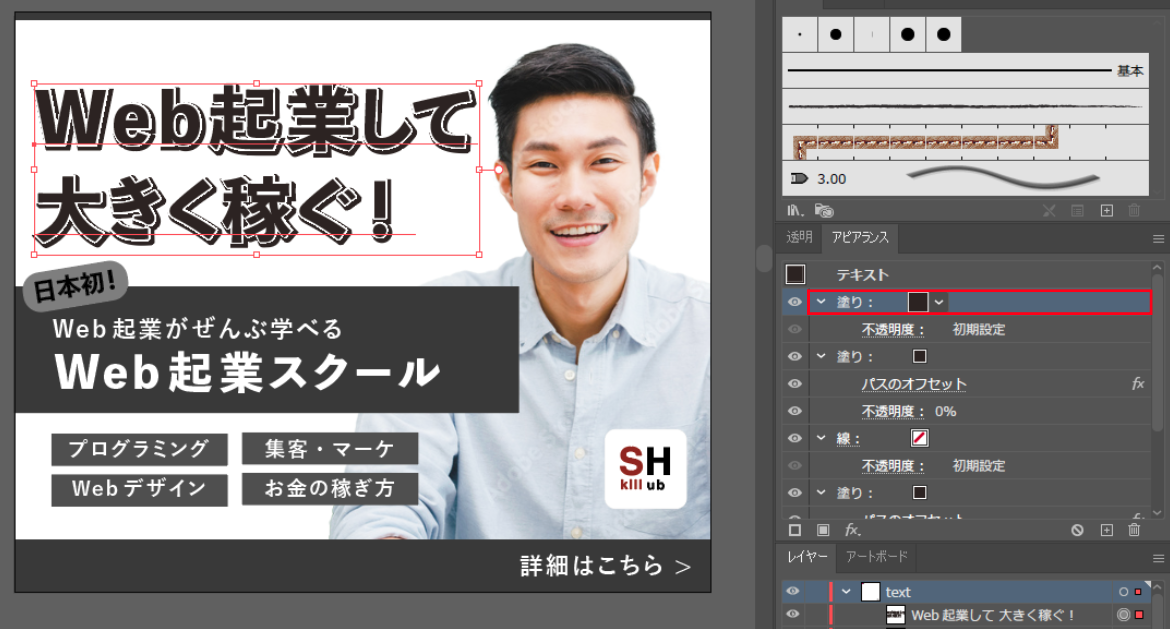The width and height of the screenshot is (1170, 629).
Task: Add new fill in Appearance panel footer
Action: (823, 530)
